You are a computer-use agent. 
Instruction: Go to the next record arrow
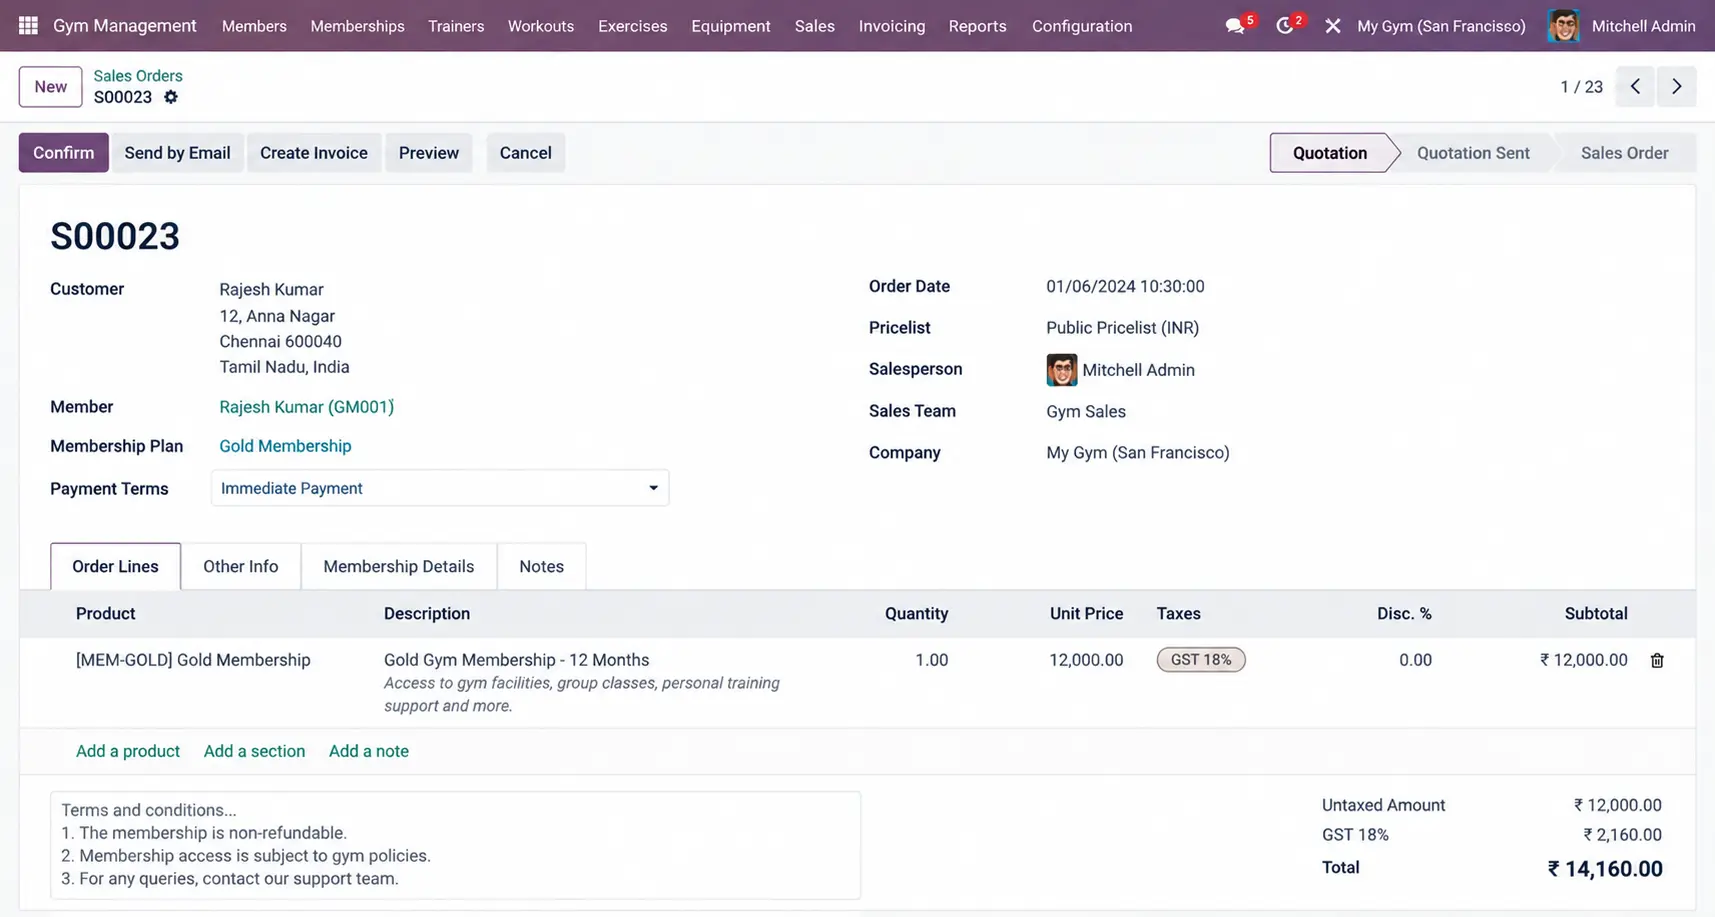pyautogui.click(x=1677, y=87)
